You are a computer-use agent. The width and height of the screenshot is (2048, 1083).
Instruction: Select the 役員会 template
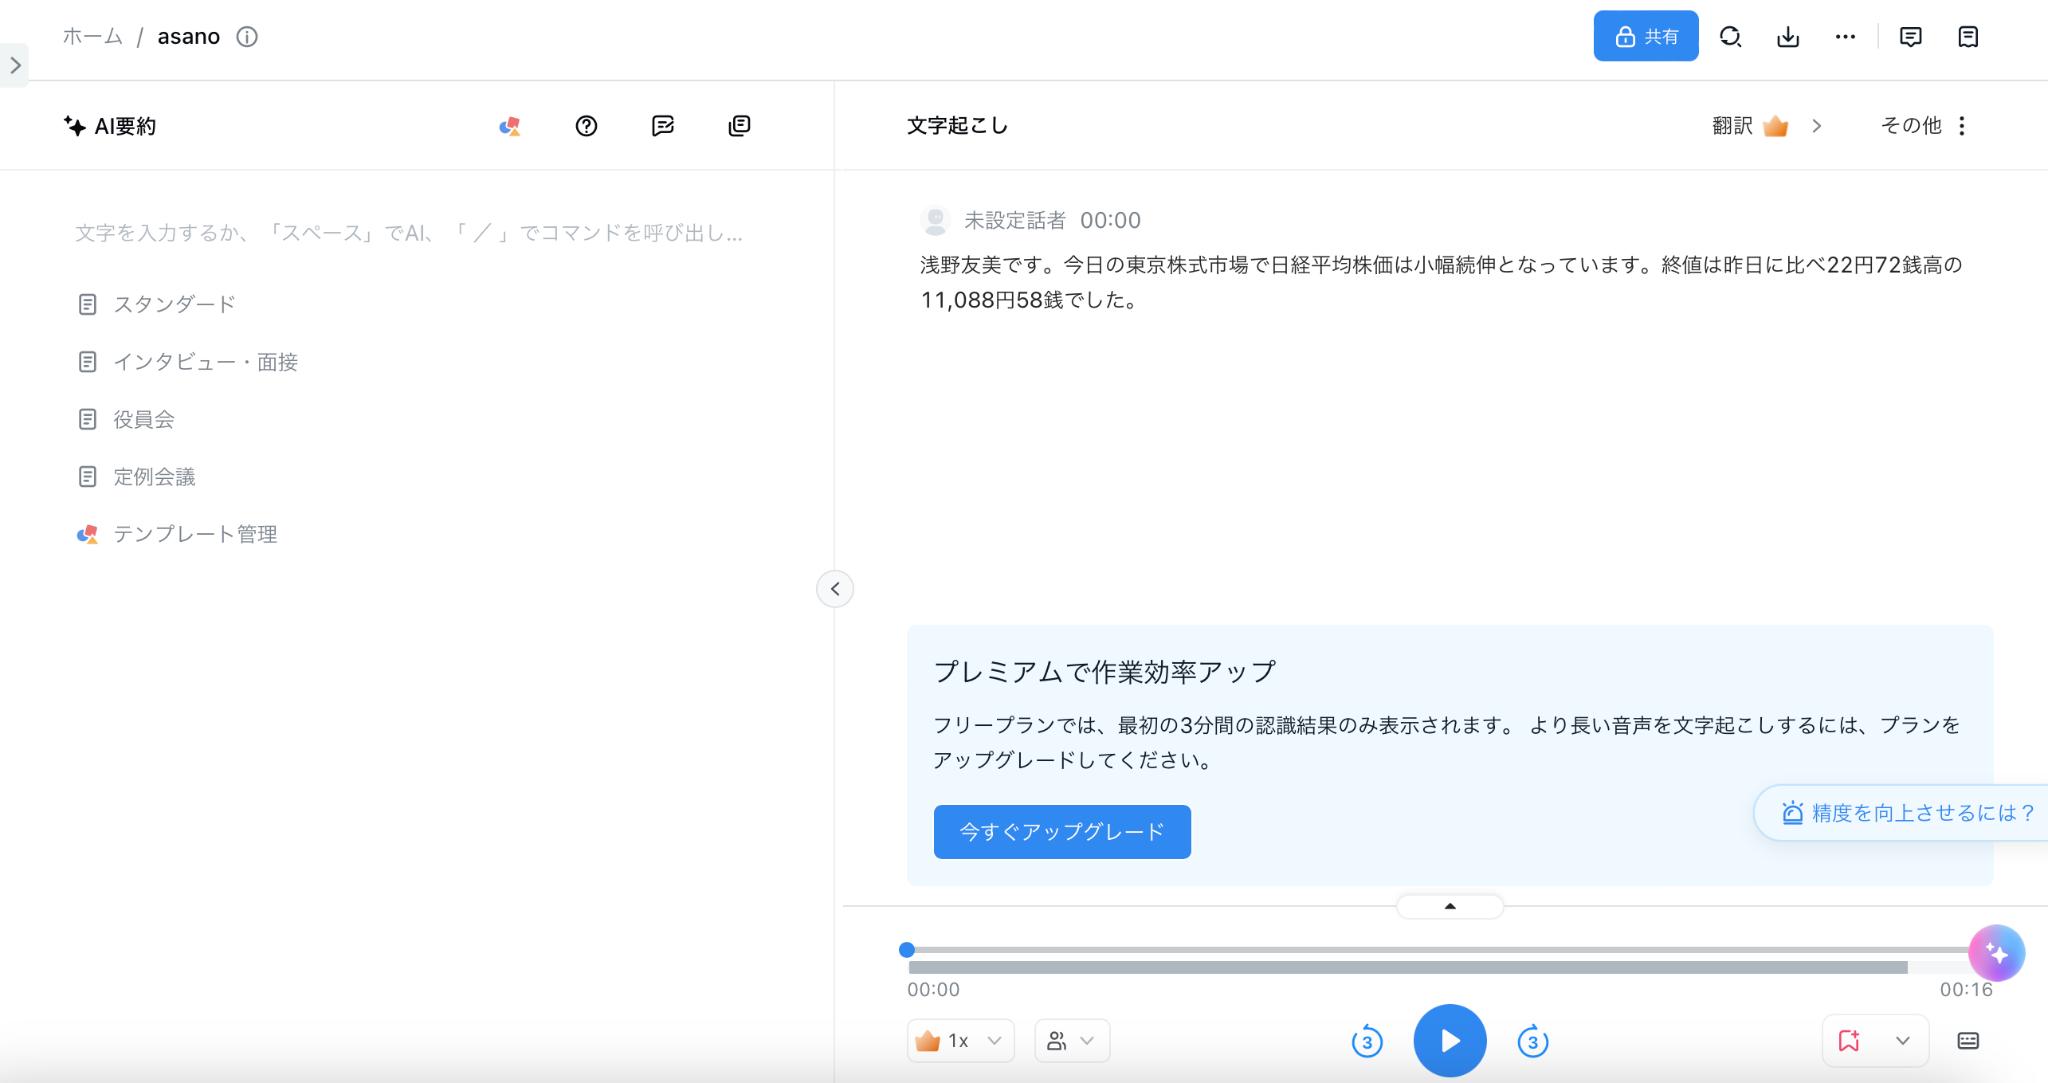pyautogui.click(x=126, y=419)
